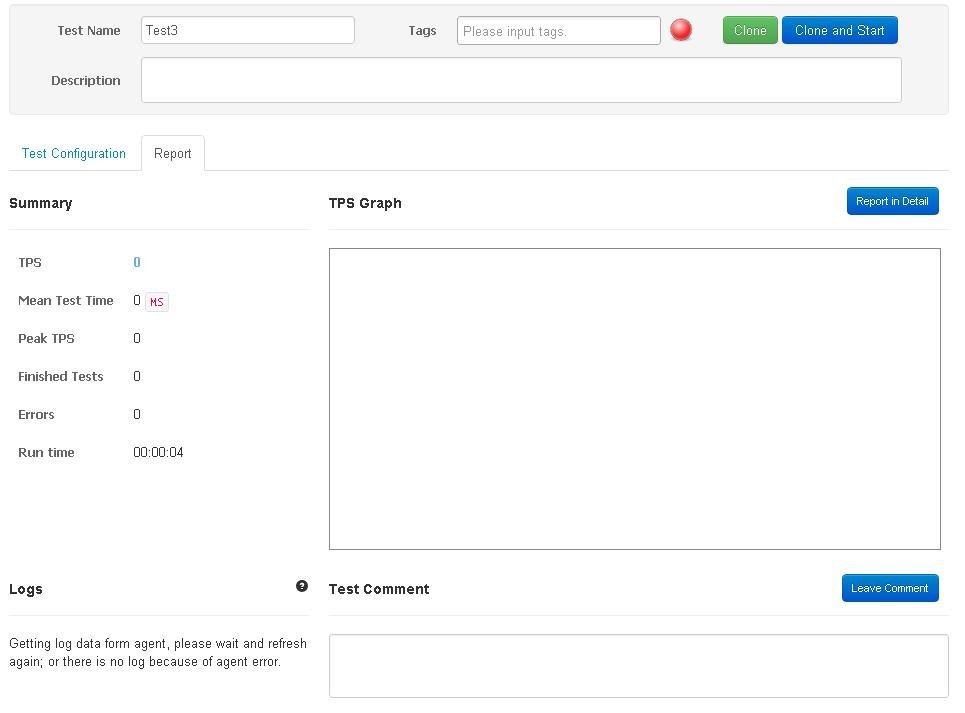Click the green Clone button
965x713 pixels.
pos(750,30)
